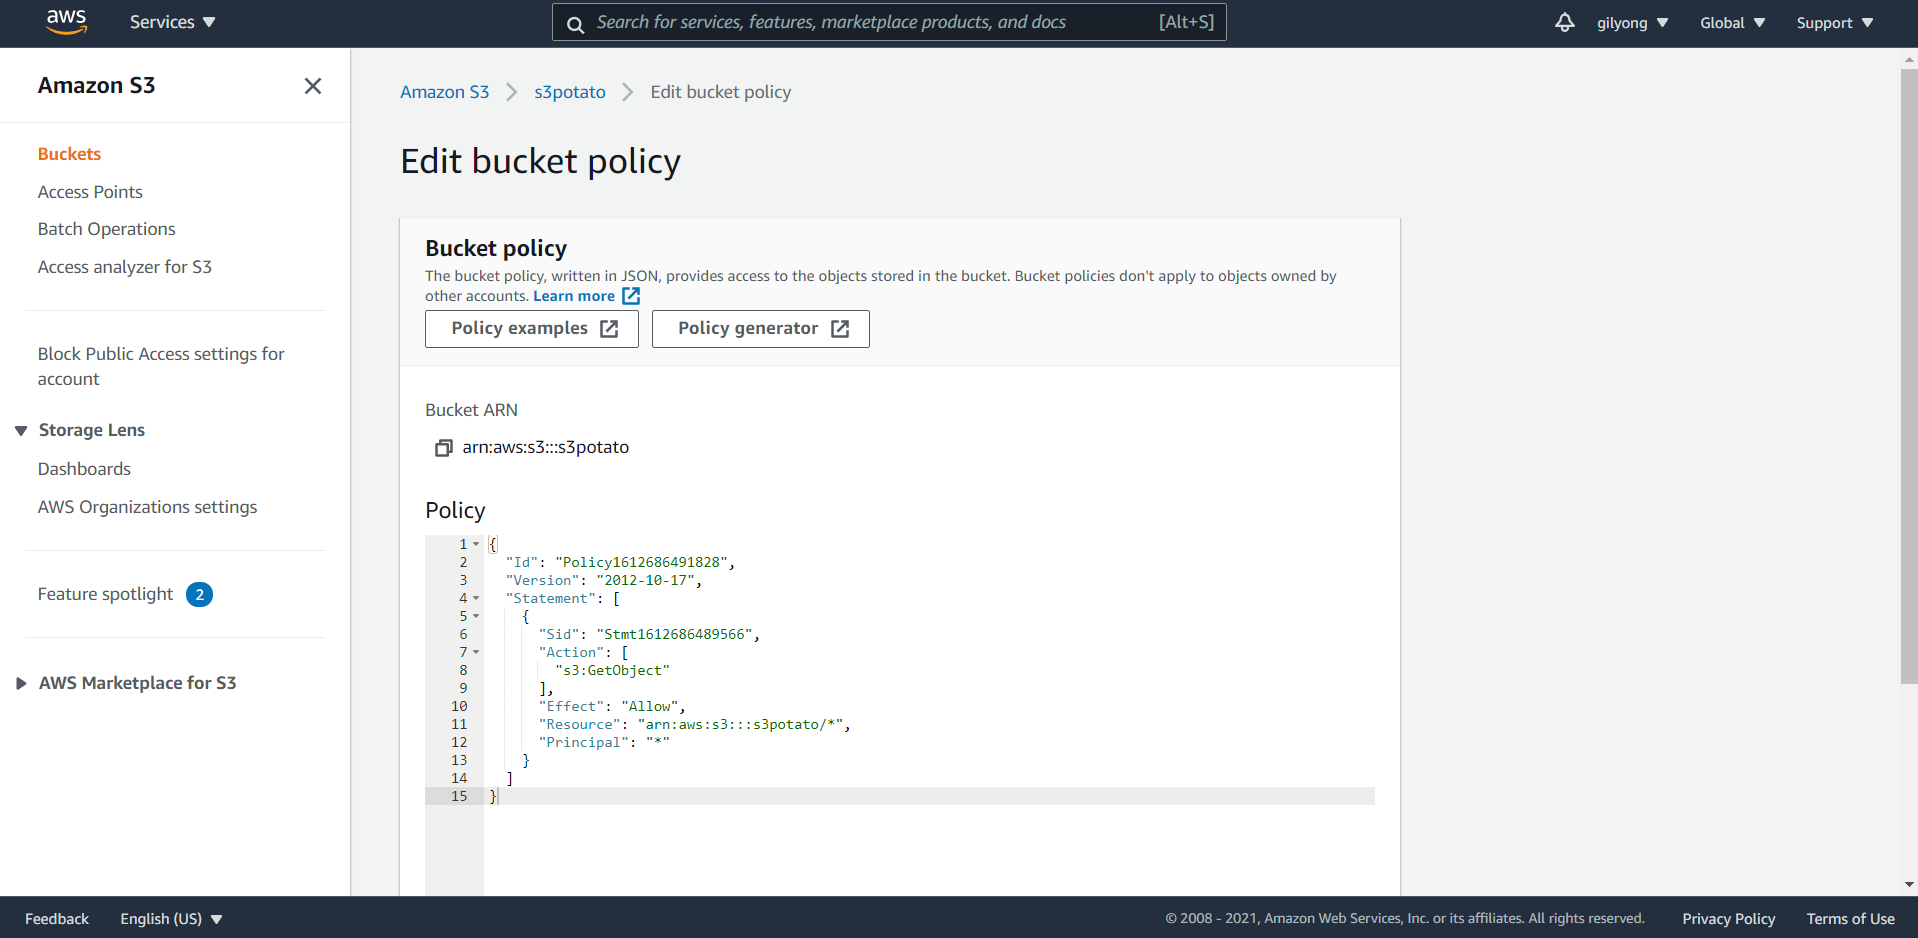Open Storage Lens Dashboards

point(84,469)
